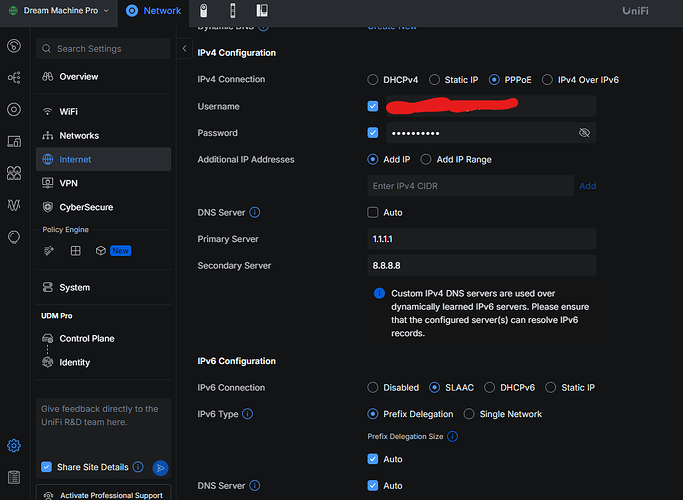Click the Add link for IPv4 CIDR
The width and height of the screenshot is (683, 500).
(588, 186)
